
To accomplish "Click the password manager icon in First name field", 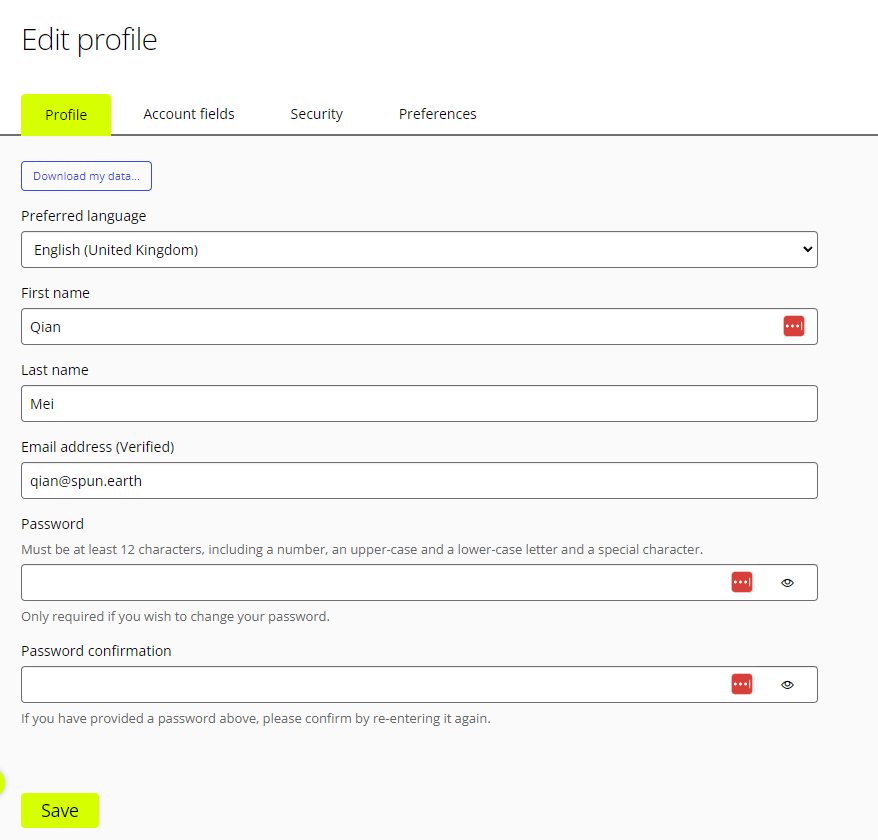I will click(793, 326).
